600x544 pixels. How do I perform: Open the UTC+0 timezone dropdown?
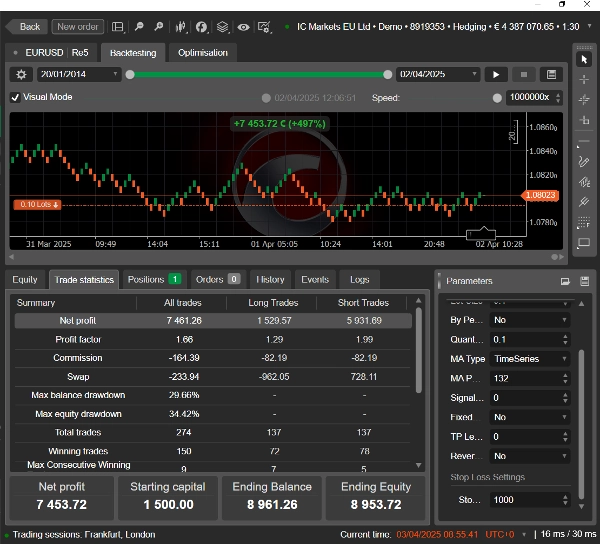pos(524,534)
